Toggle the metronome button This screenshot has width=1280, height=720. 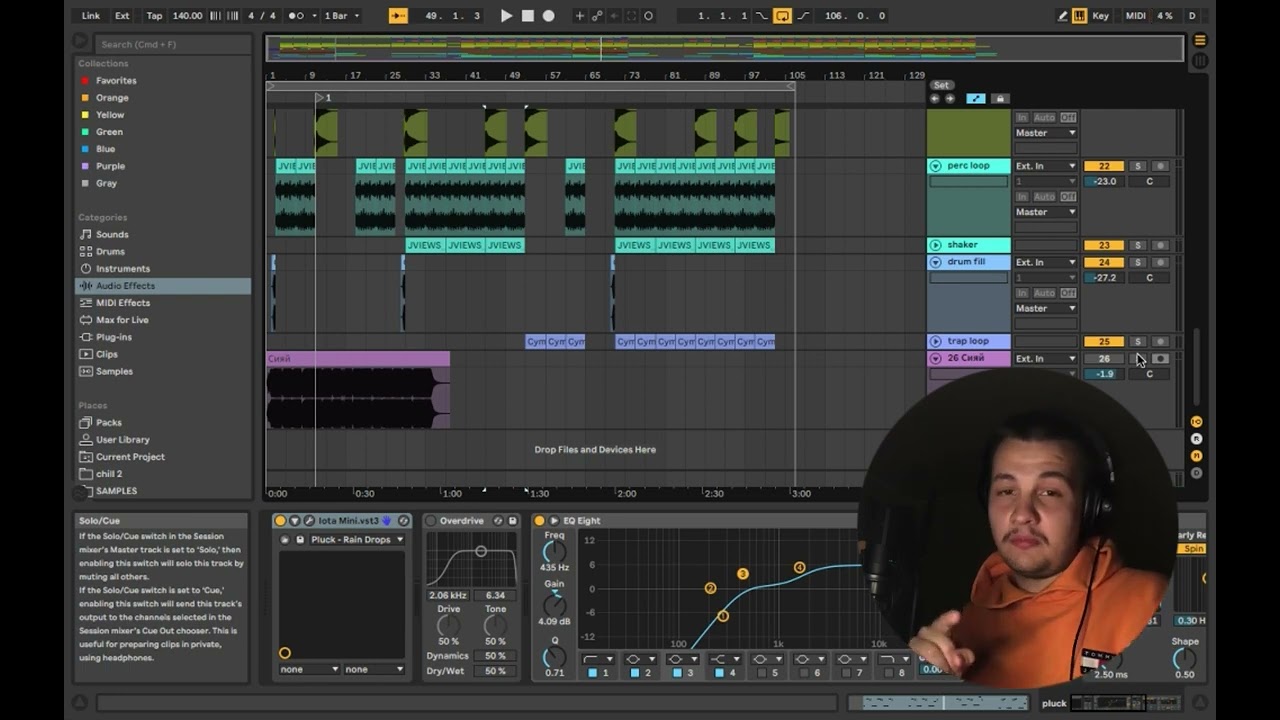[x=296, y=16]
